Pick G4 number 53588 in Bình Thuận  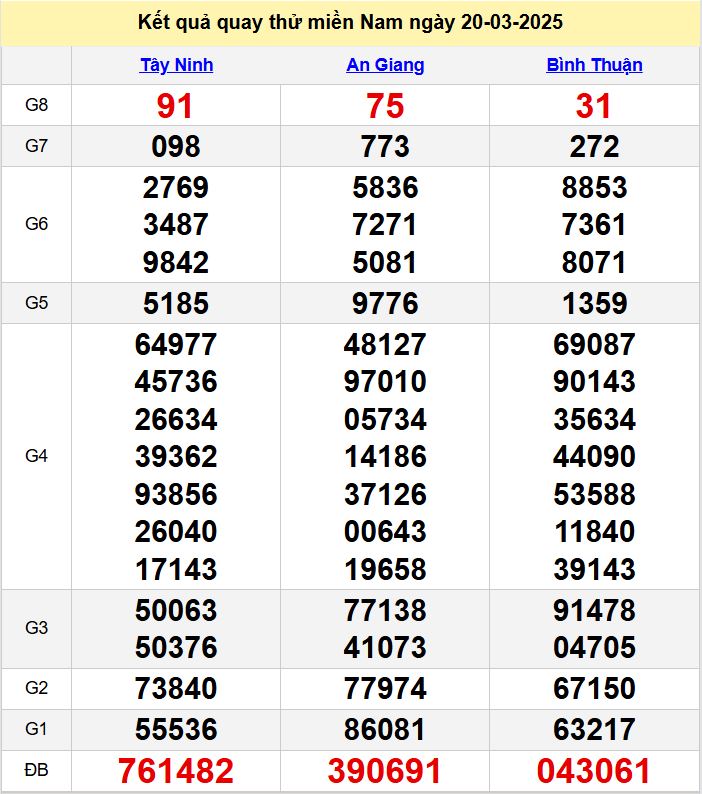[594, 494]
